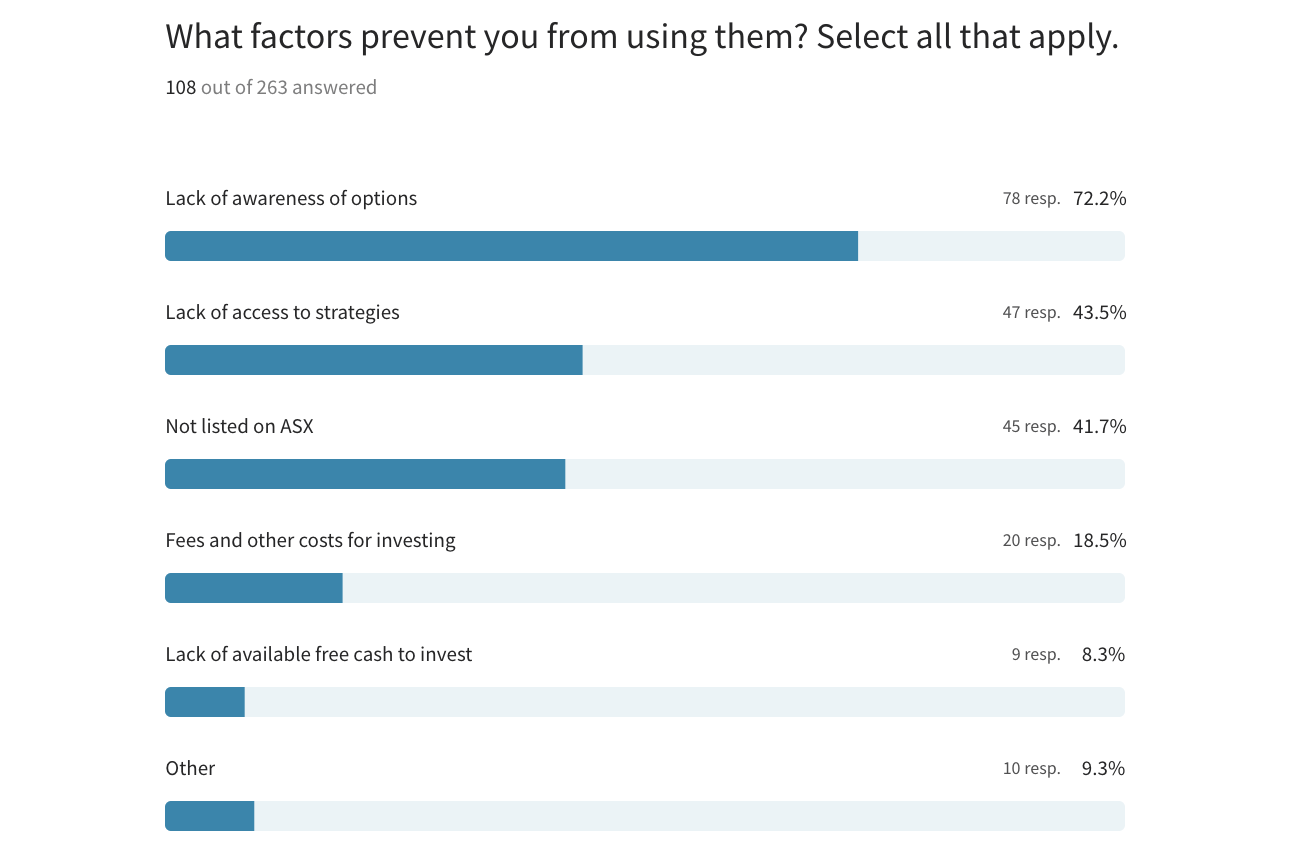Click the "9 resp." response count
Viewport: 1298px width, 862px height.
(x=1035, y=655)
